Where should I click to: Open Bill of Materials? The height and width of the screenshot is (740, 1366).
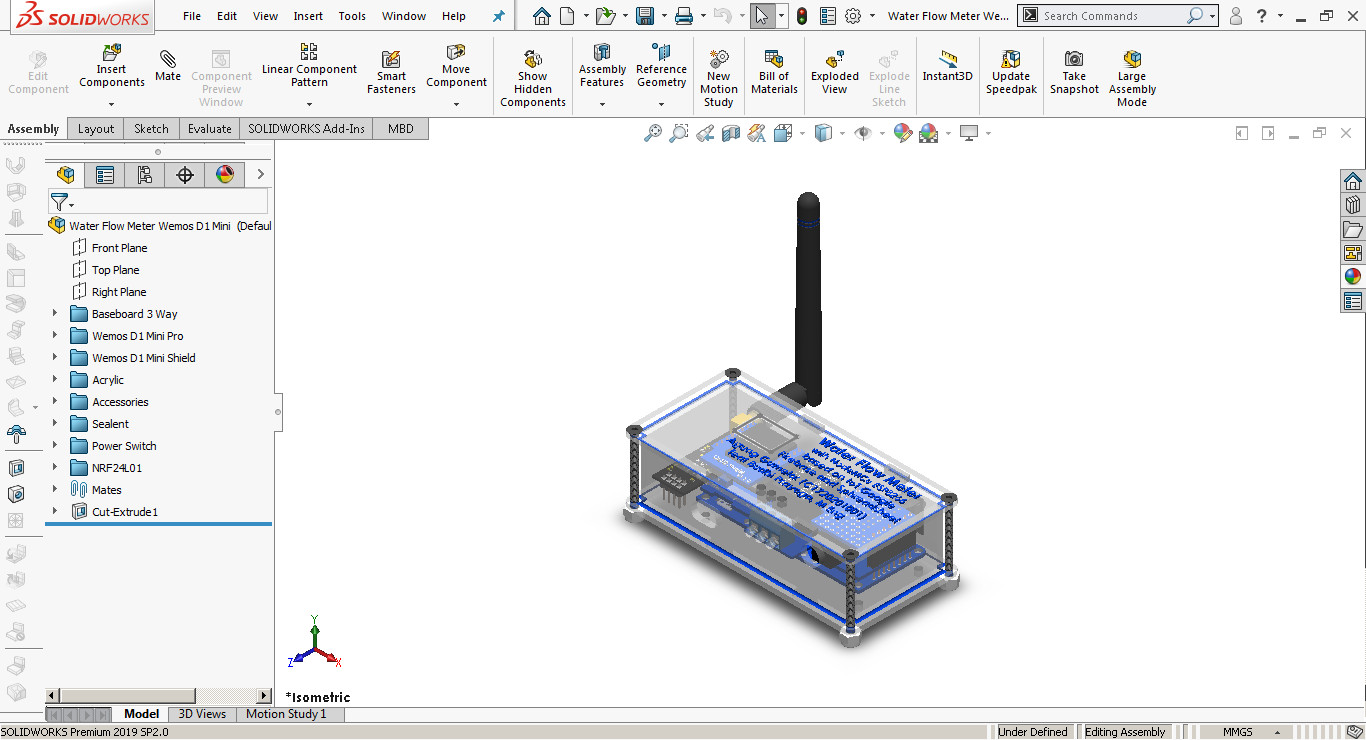[x=774, y=72]
